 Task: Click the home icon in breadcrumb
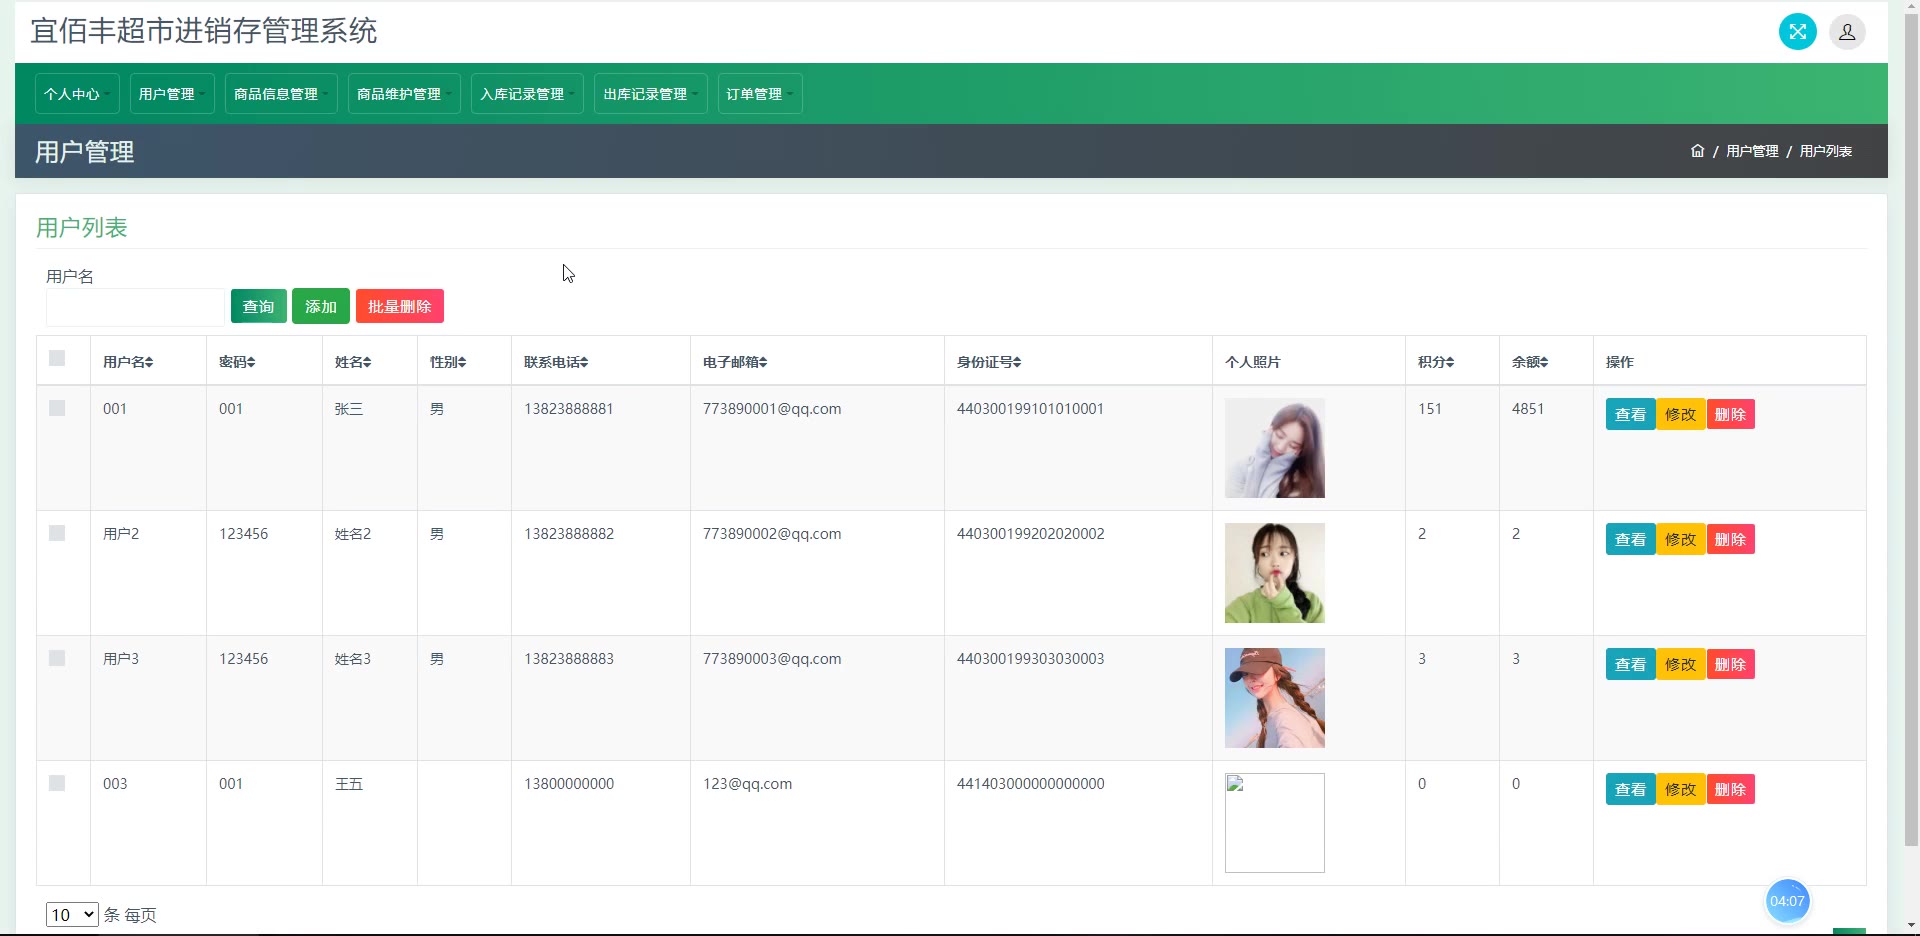click(1697, 151)
